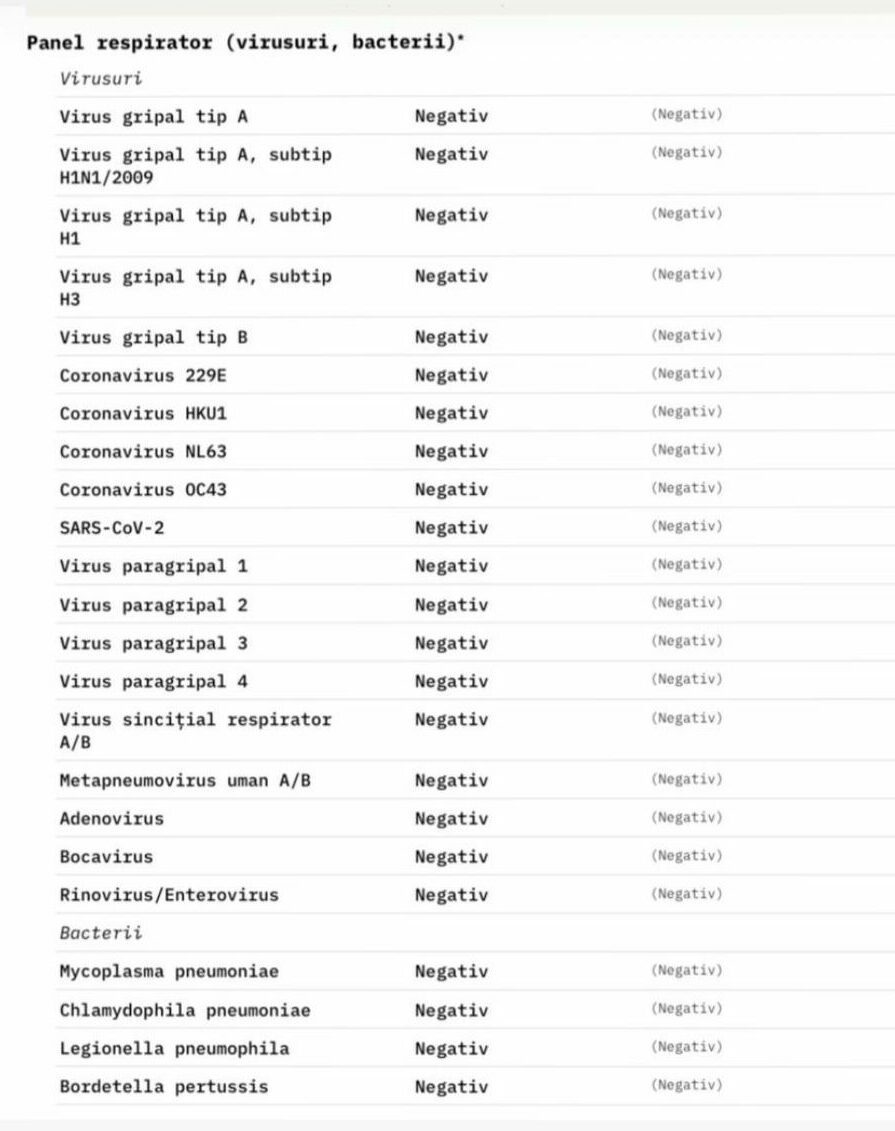Click the reference value '(Negativ)' for Legionella pneumophila
895x1131 pixels.
(686, 1047)
